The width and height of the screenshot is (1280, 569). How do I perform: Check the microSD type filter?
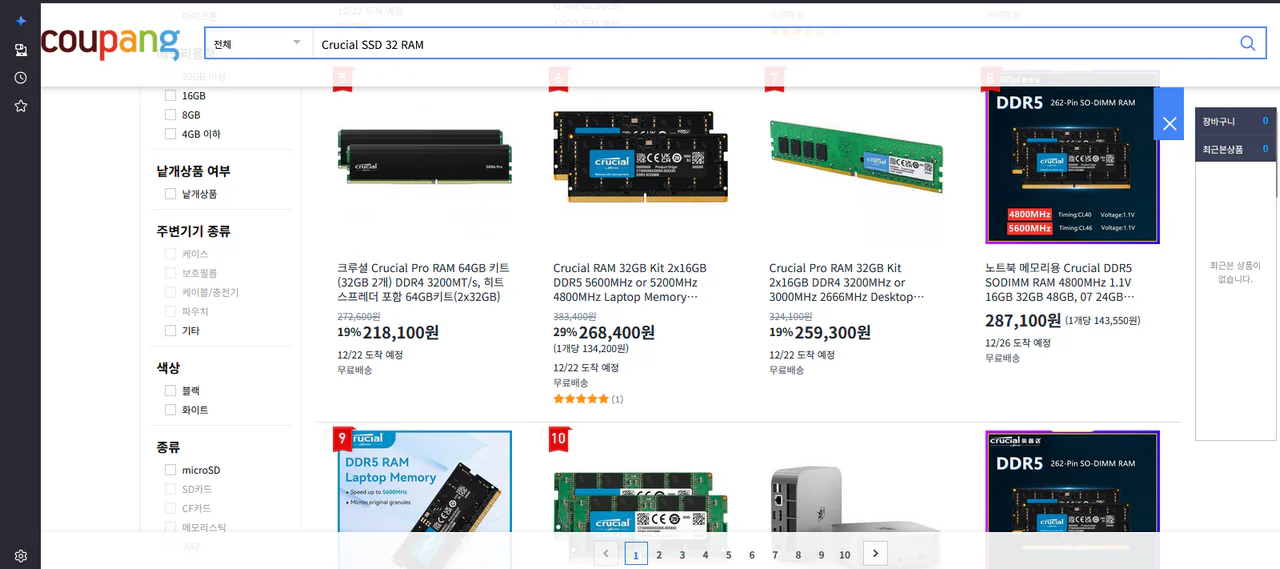pos(171,470)
